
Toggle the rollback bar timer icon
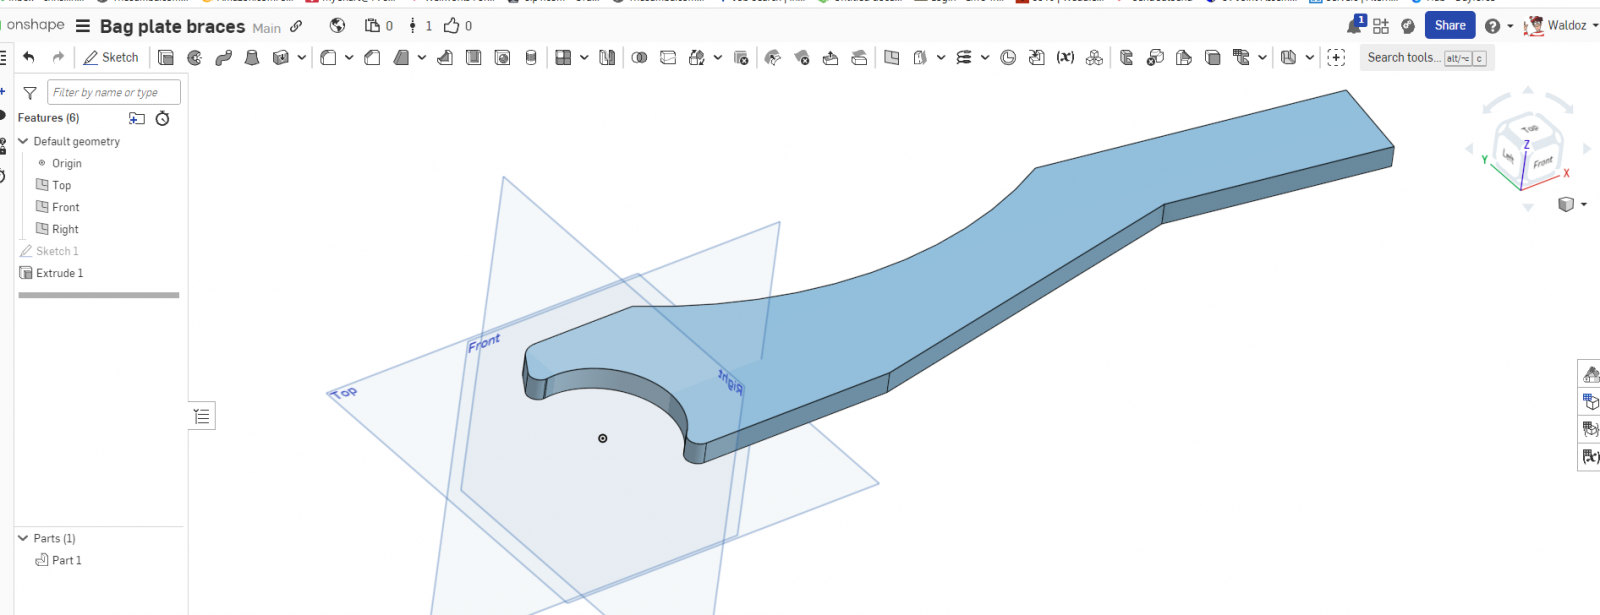(x=163, y=119)
